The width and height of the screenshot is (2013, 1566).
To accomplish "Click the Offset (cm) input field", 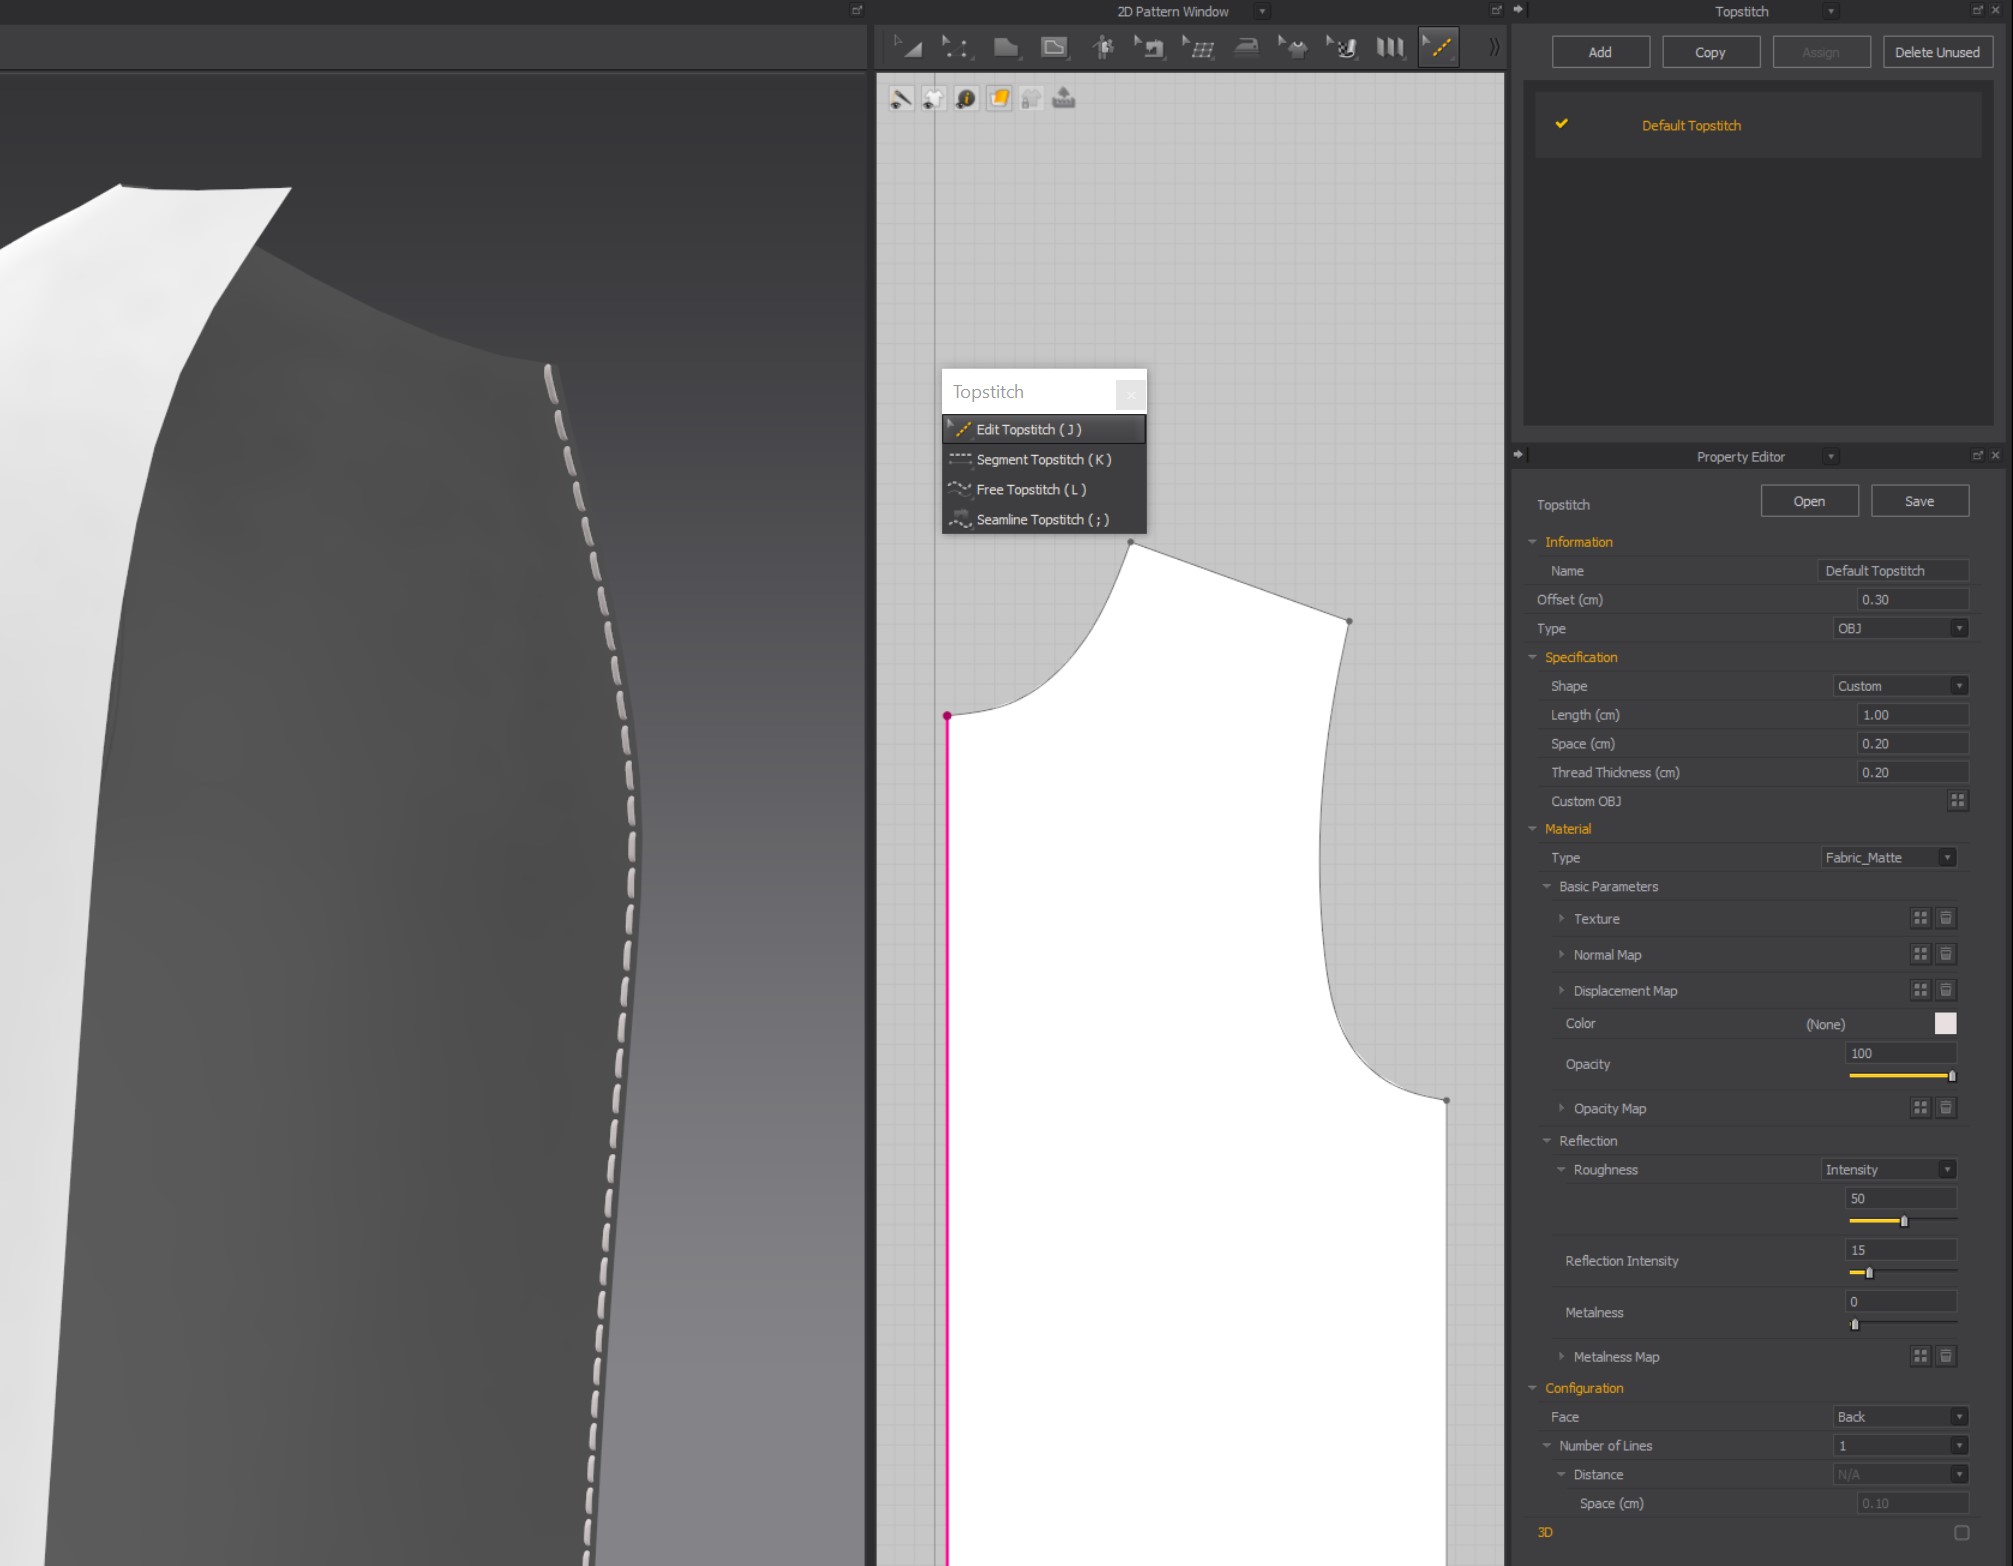I will 1912,599.
